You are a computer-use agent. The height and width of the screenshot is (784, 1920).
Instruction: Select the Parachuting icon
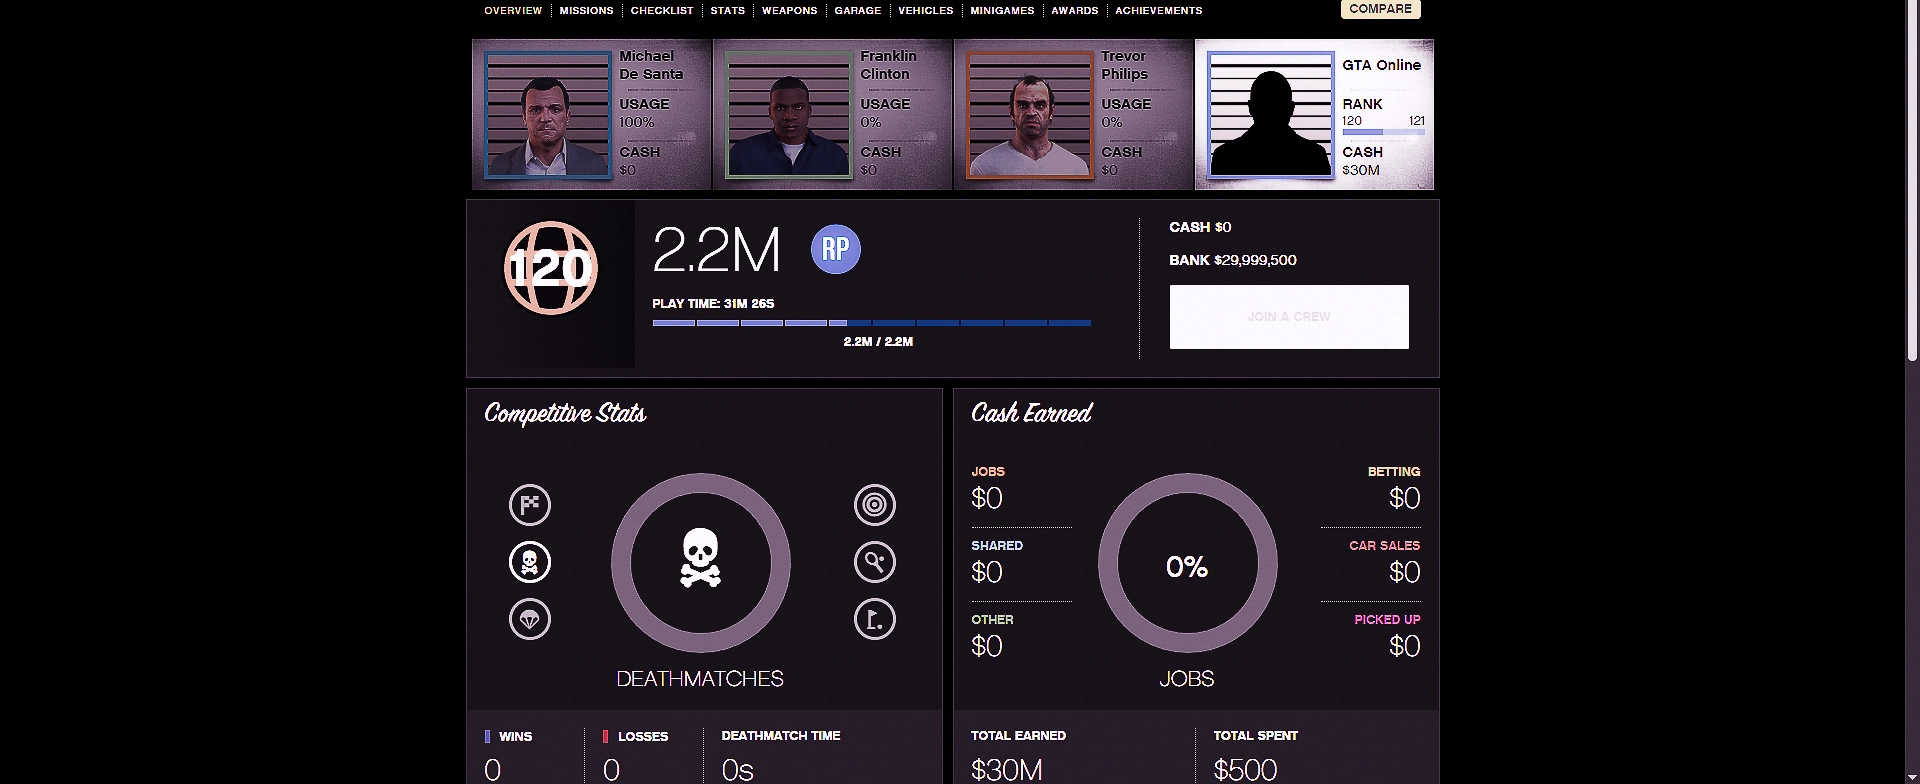[x=530, y=620]
